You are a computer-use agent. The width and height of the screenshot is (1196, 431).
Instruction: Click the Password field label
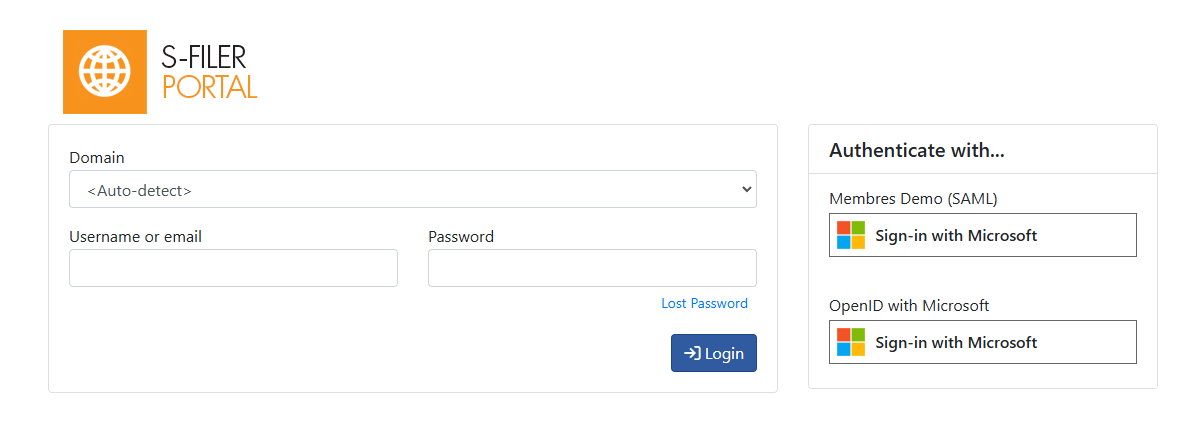coord(461,236)
